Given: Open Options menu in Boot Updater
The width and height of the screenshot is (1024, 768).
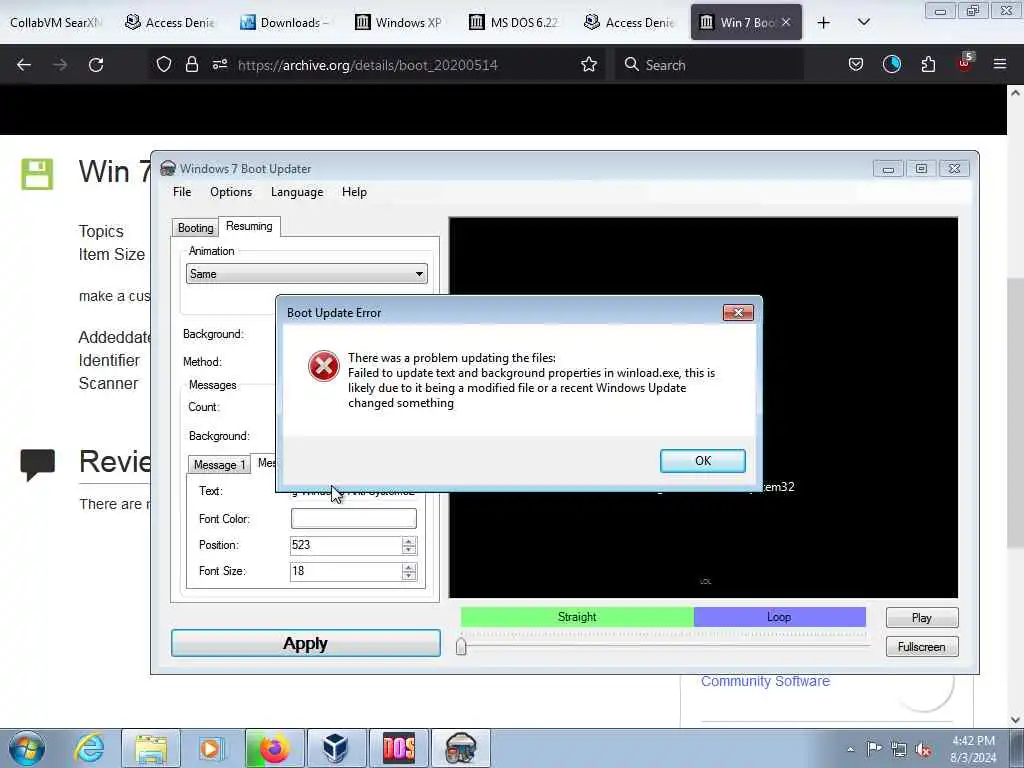Looking at the screenshot, I should pos(231,192).
